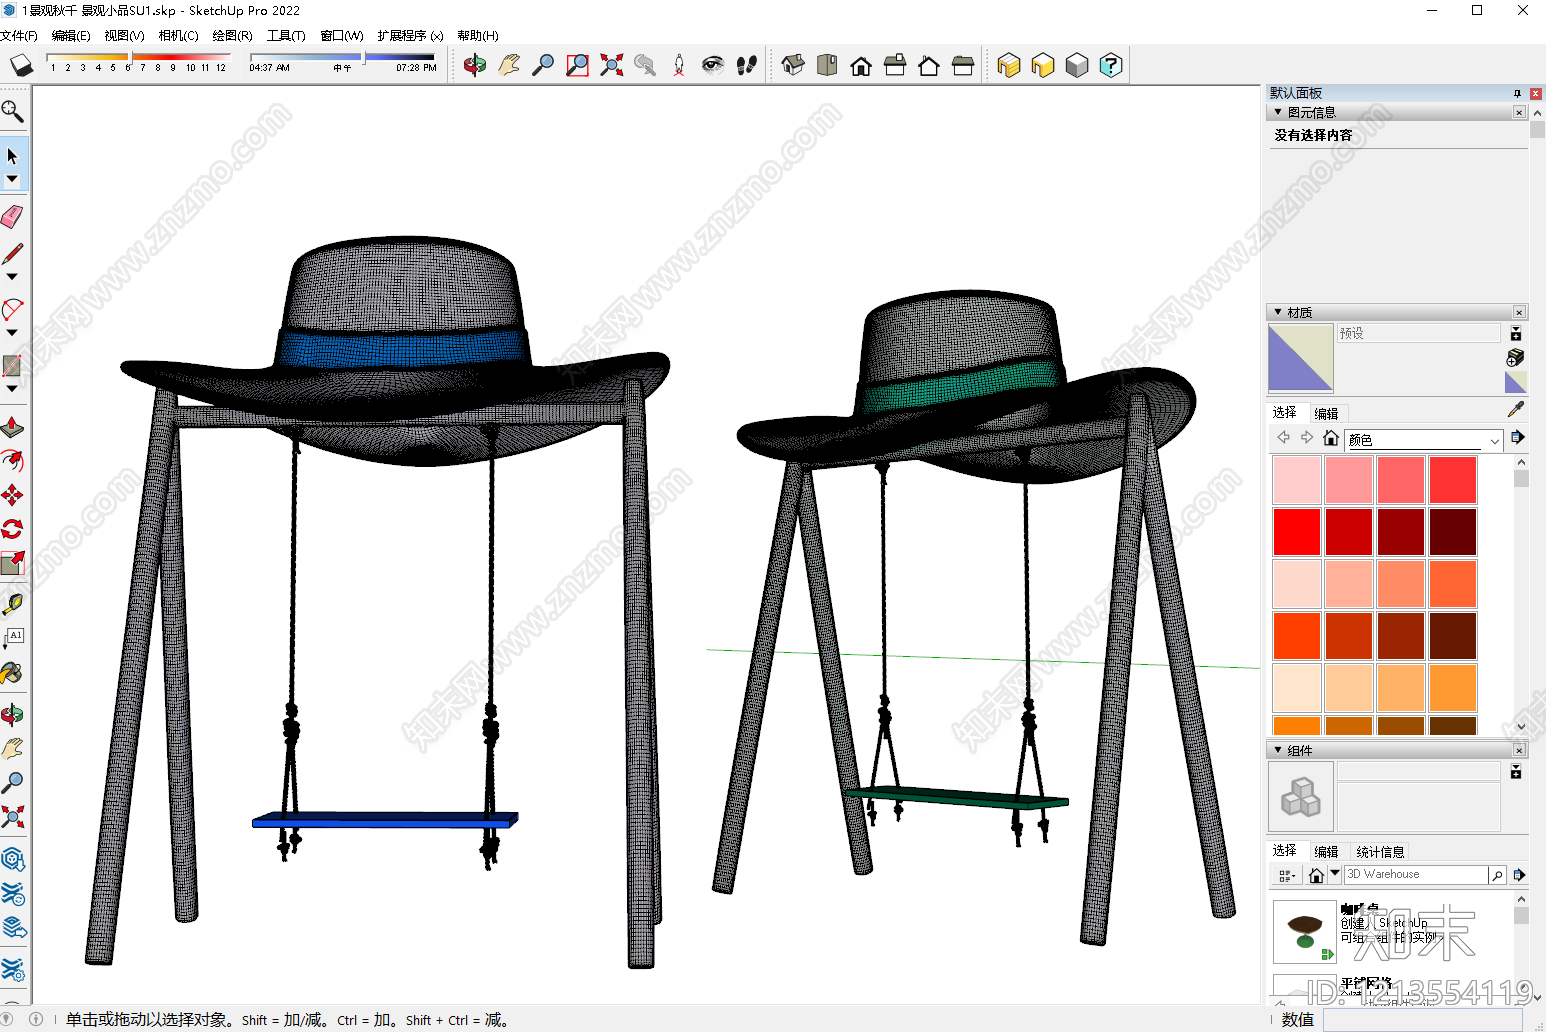
Task: Select the Pencil line tool
Action: coord(13,254)
